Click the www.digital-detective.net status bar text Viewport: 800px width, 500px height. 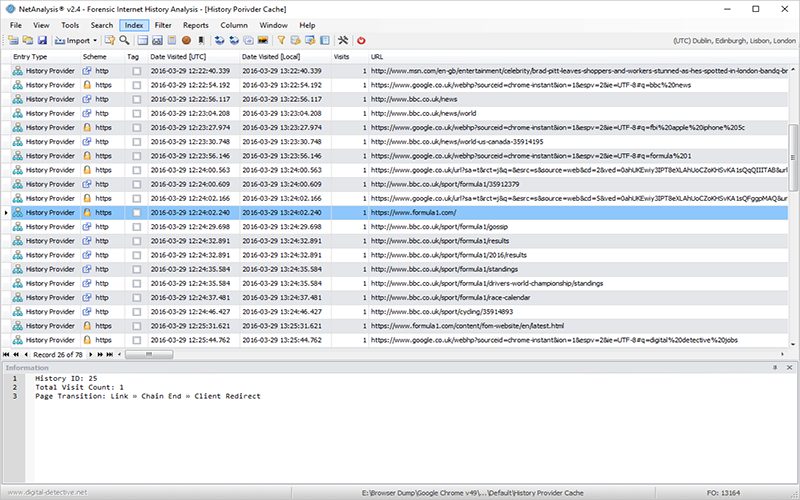pyautogui.click(x=47, y=492)
